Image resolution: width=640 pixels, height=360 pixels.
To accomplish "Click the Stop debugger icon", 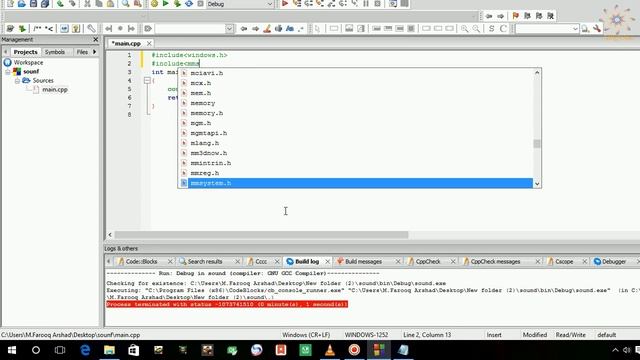I will point(378,4).
